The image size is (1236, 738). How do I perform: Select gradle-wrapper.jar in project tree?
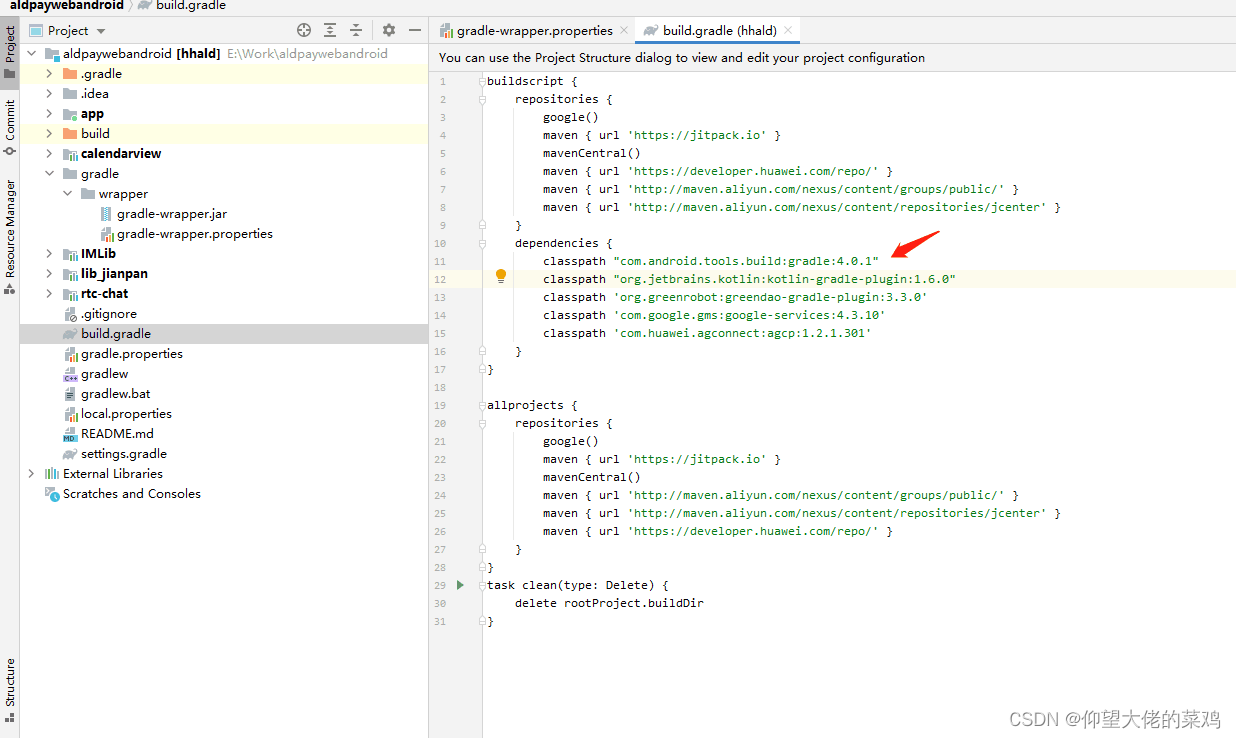coord(172,213)
